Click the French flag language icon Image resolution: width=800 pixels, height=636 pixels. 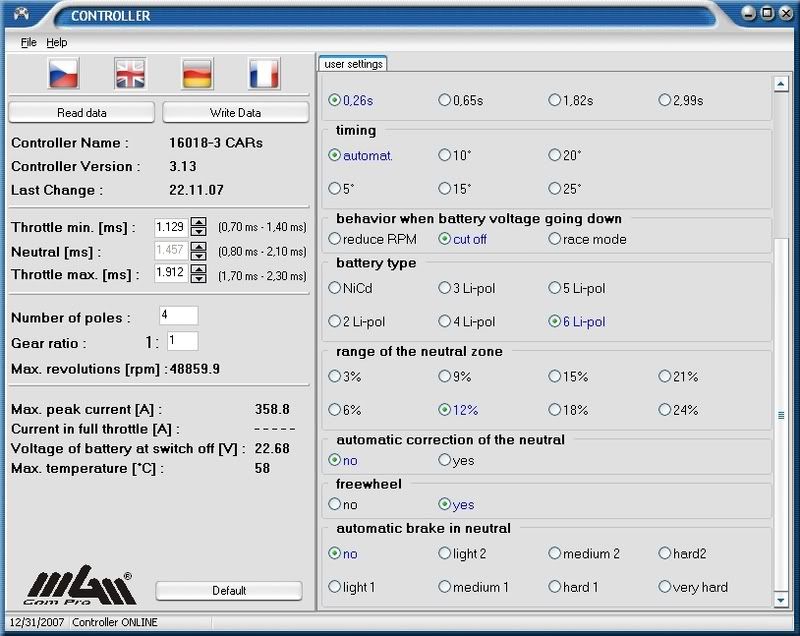pos(264,73)
